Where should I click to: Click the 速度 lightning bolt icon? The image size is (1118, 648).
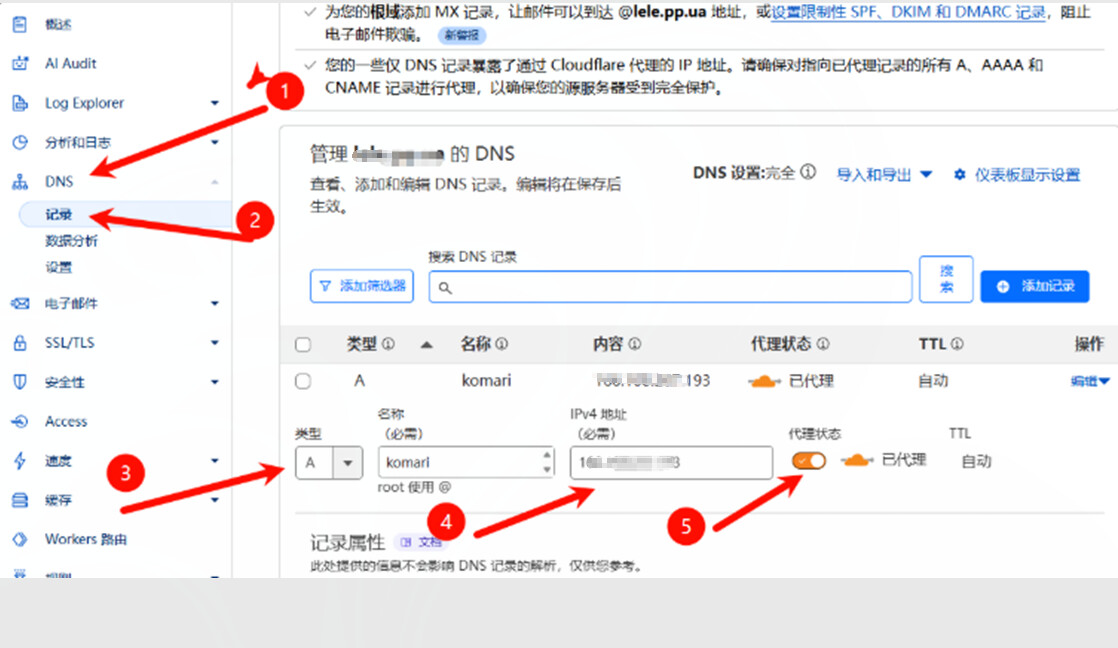(x=19, y=461)
